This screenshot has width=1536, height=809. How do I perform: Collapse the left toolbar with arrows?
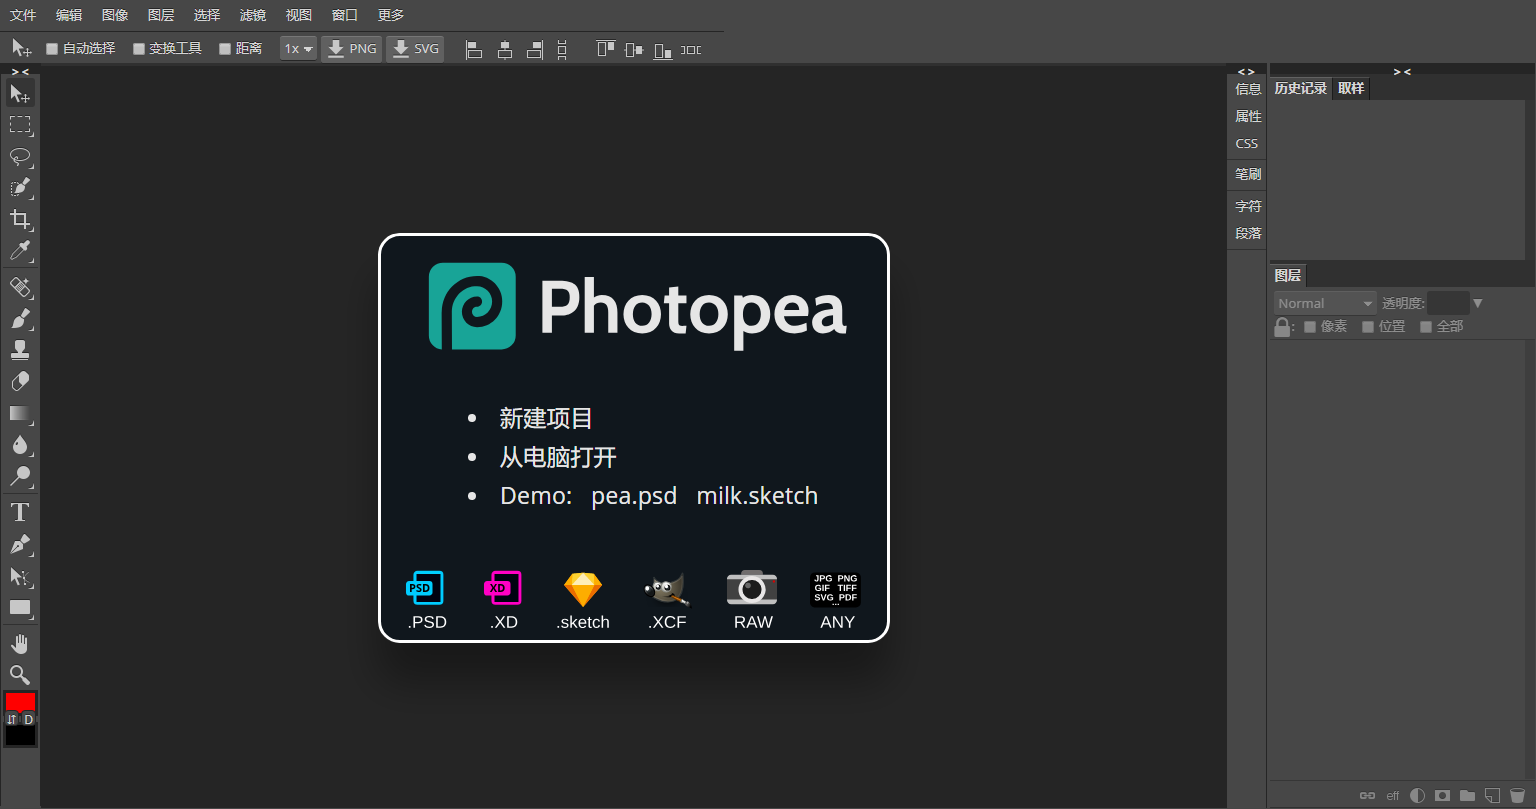pos(20,71)
